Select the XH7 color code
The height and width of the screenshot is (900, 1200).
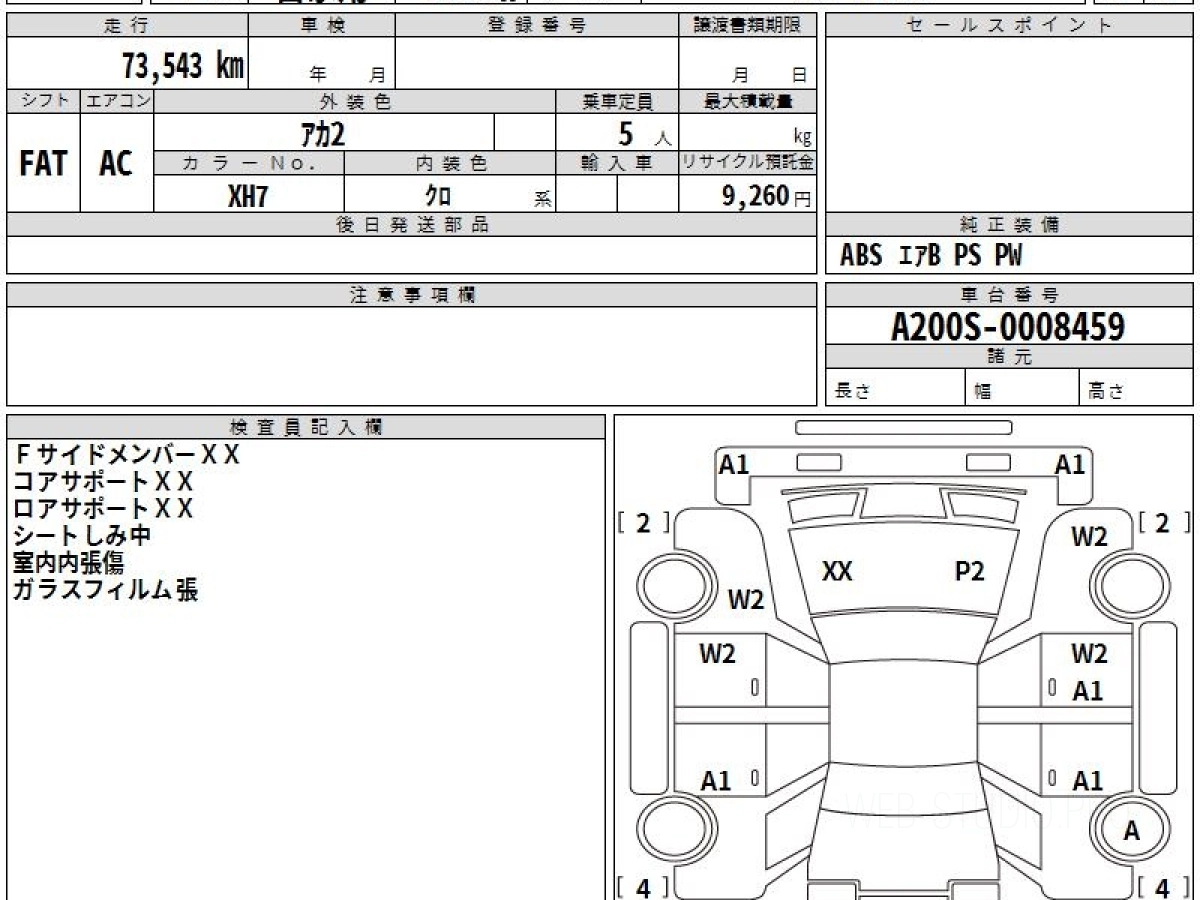coord(248,196)
